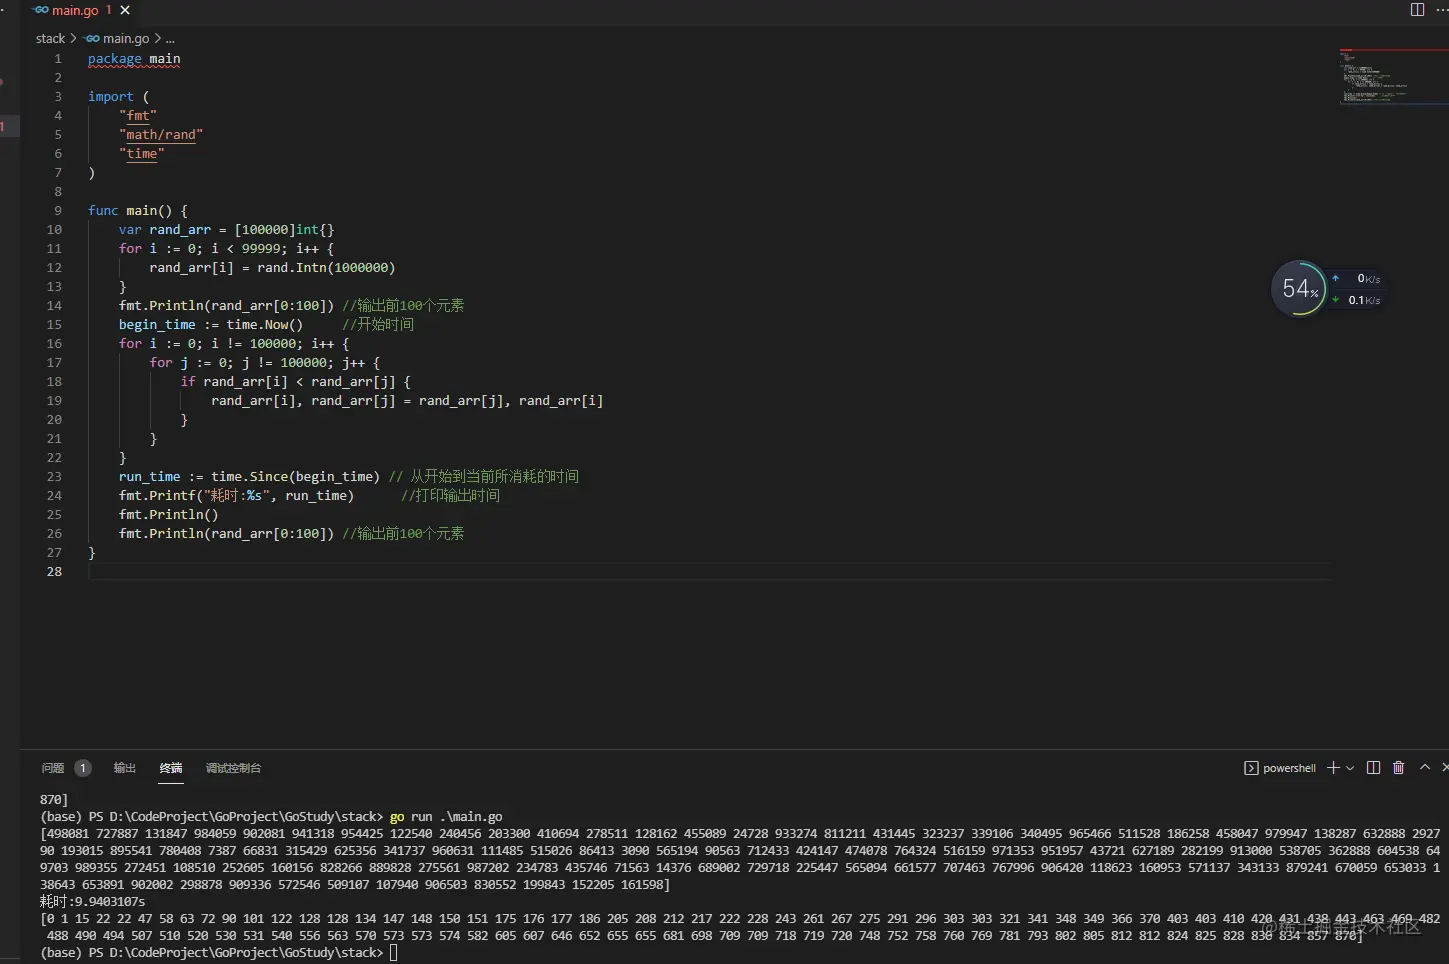Viewport: 1449px width, 964px height.
Task: Click the '0.1K/s' download speed readout
Action: [1364, 300]
